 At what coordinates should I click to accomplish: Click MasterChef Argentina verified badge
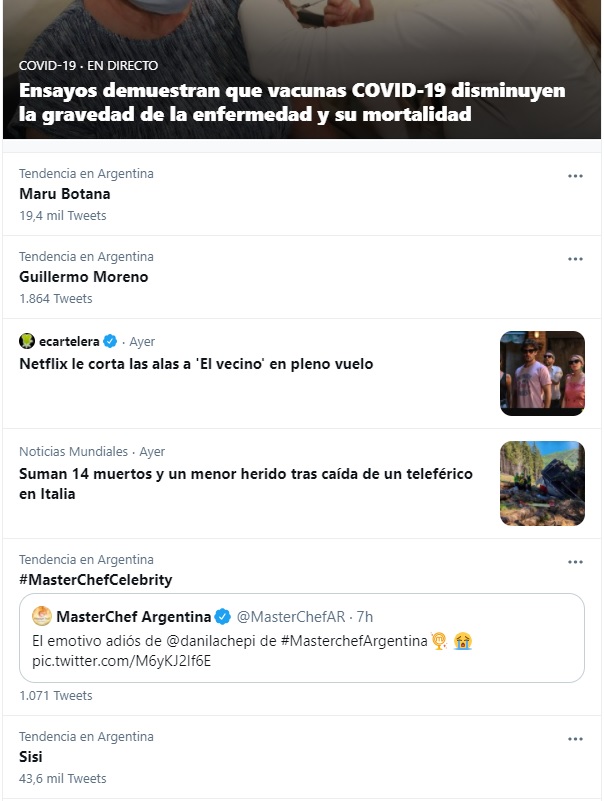click(x=224, y=616)
